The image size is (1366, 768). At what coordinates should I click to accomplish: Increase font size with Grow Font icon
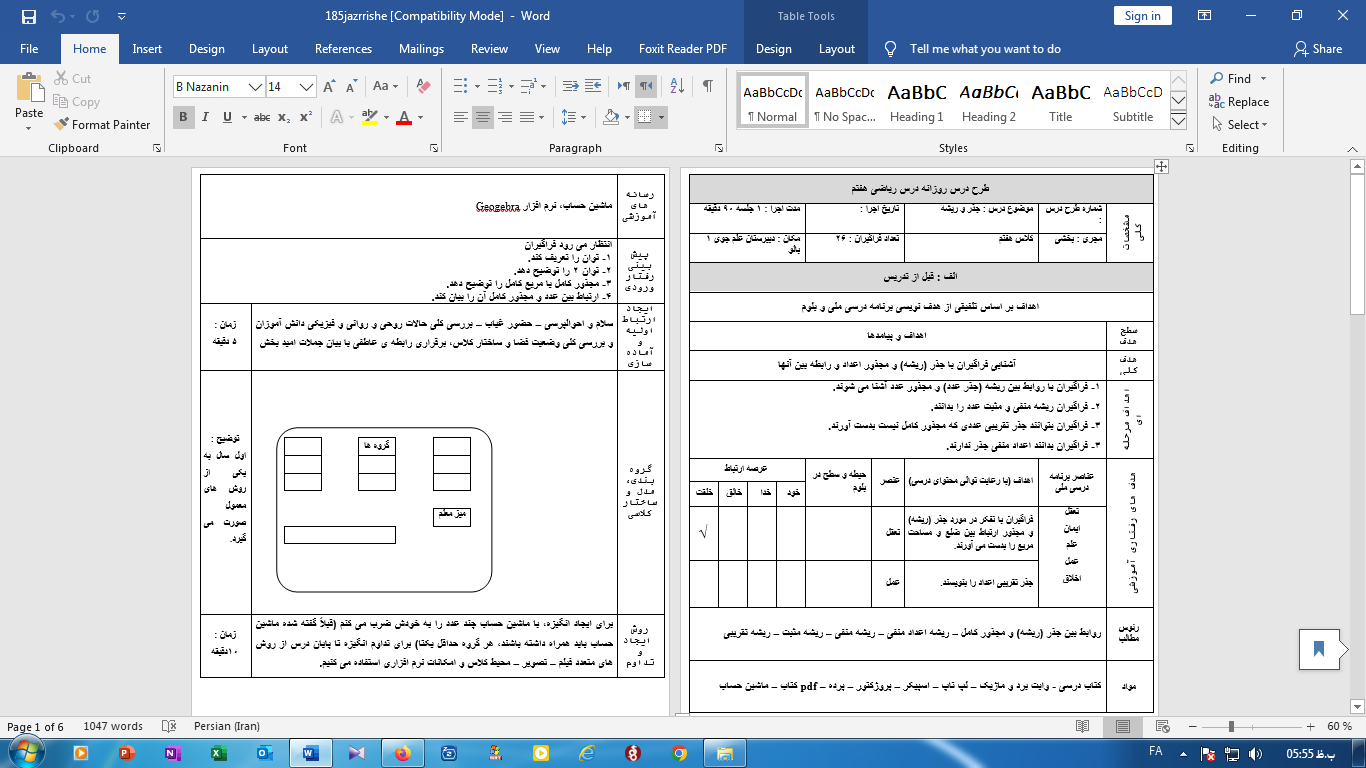pos(329,87)
